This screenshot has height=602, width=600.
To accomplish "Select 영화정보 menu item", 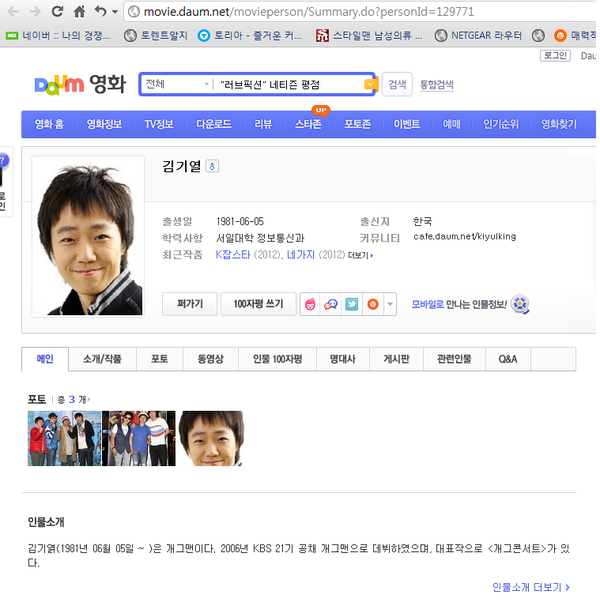I will [104, 124].
